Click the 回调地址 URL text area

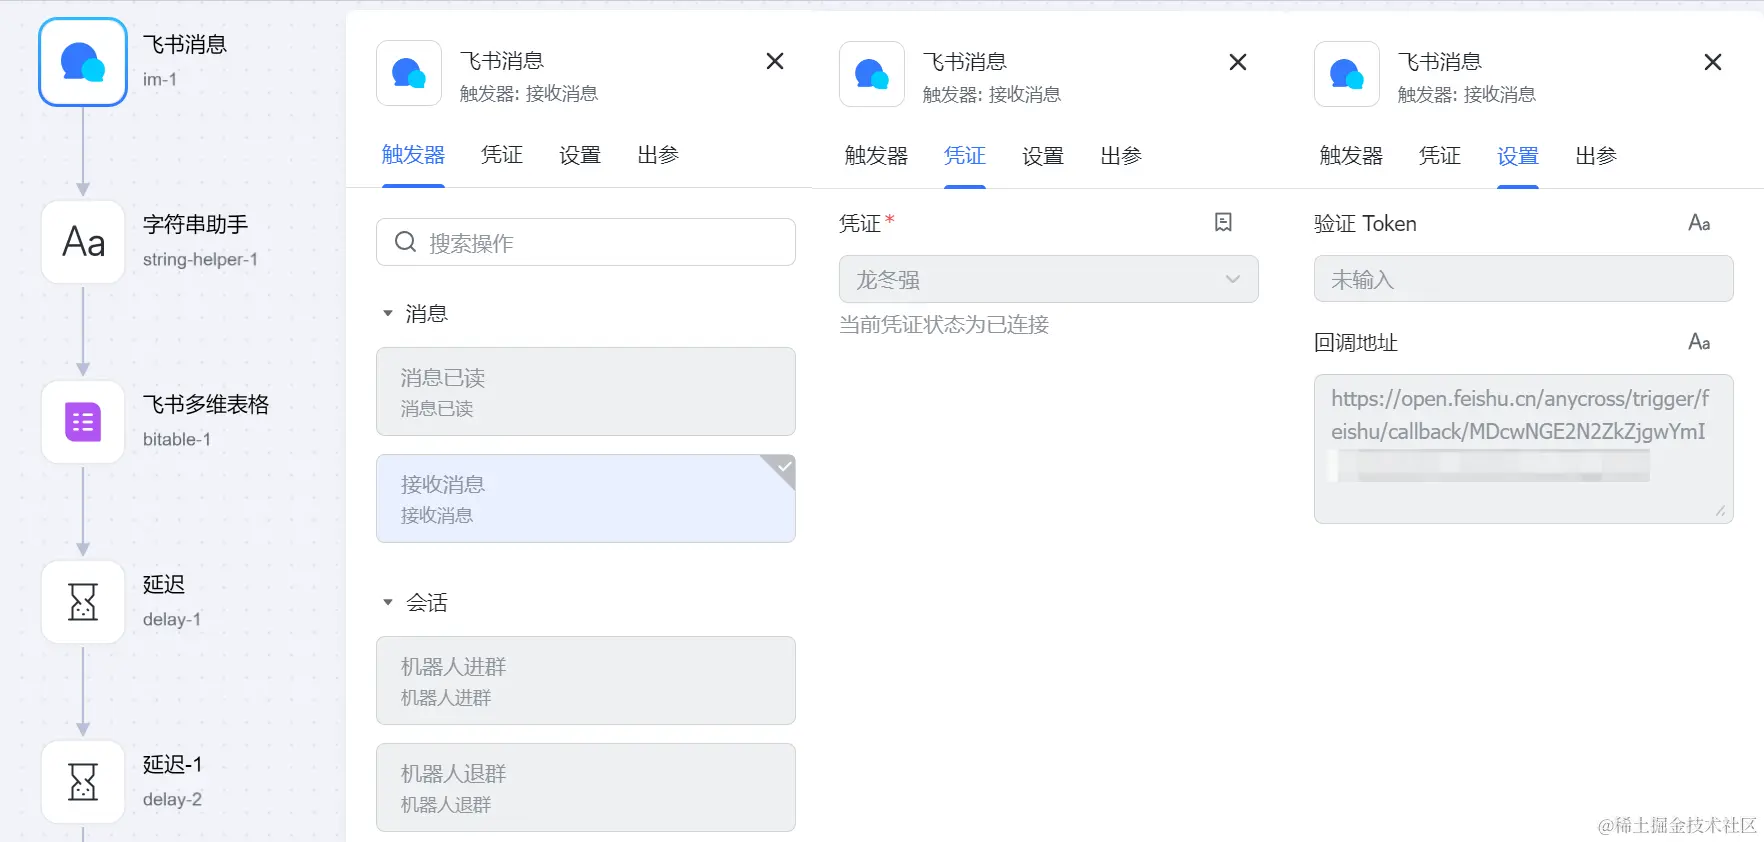(1523, 449)
